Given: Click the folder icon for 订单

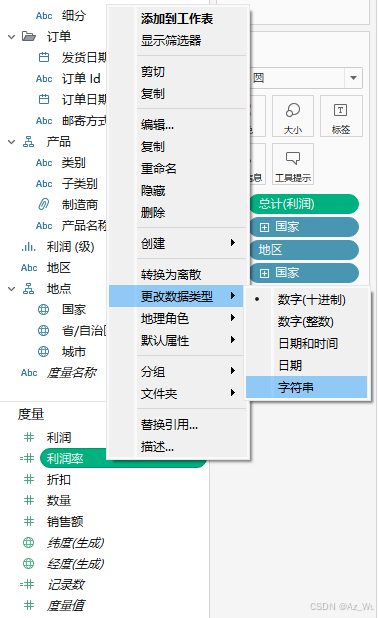Looking at the screenshot, I should point(29,37).
